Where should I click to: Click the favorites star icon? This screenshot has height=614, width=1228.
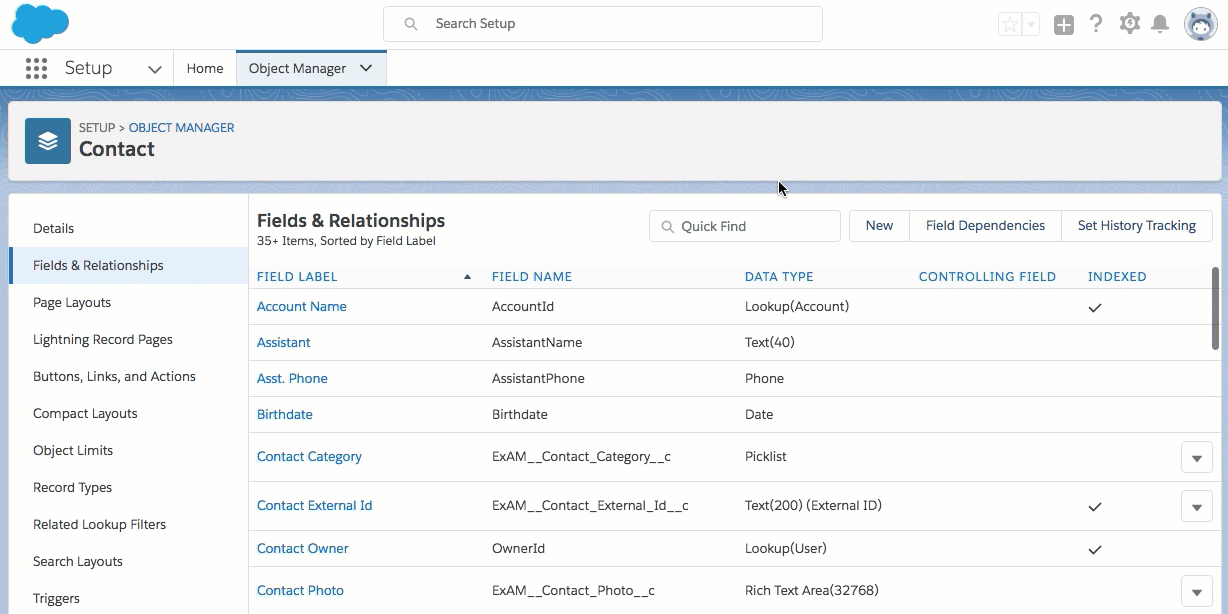click(x=1009, y=24)
